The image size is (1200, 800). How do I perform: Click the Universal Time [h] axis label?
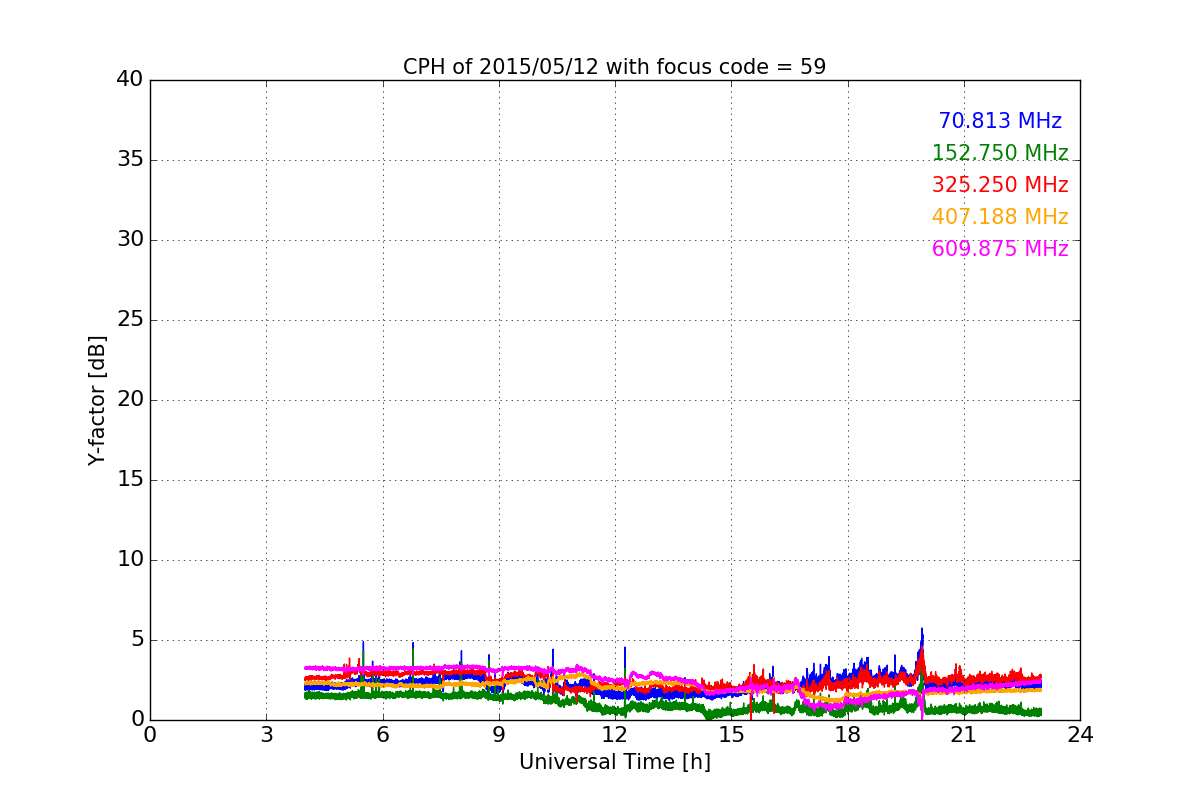pyautogui.click(x=614, y=762)
